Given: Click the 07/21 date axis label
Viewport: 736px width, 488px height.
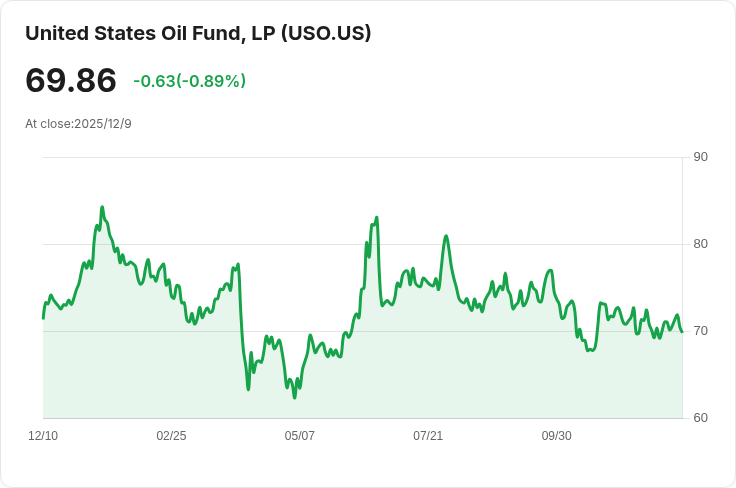Looking at the screenshot, I should (x=428, y=436).
